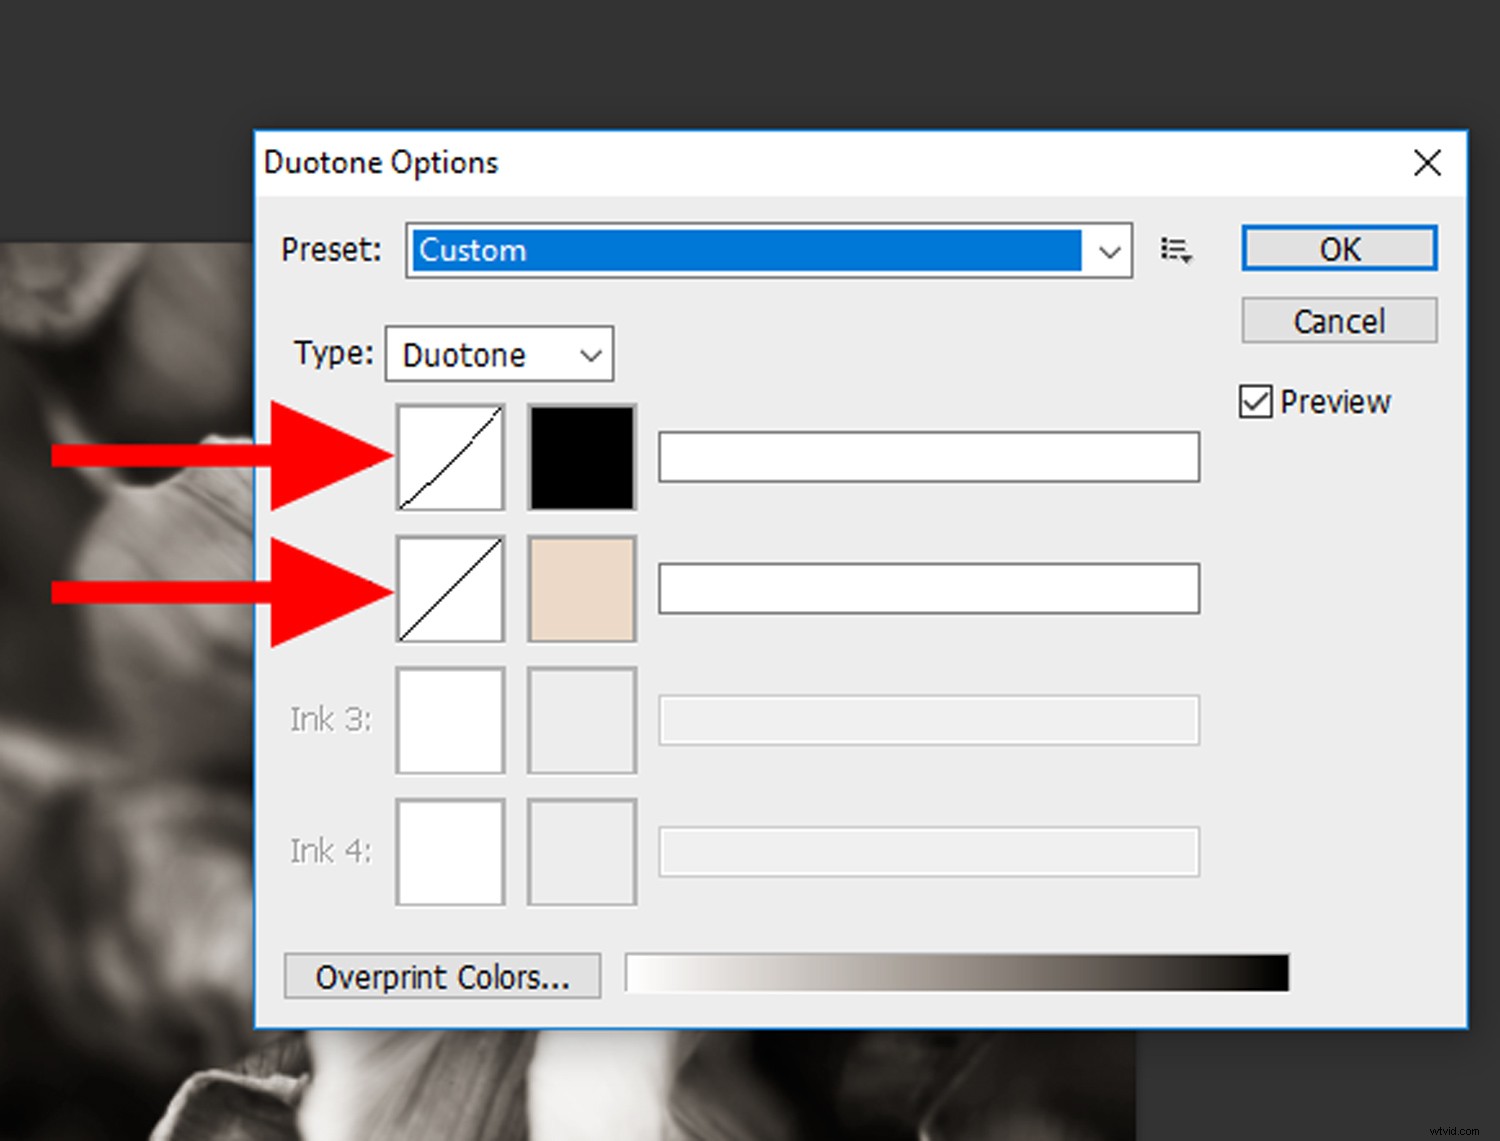Open the Ink 1 duotone curve editor
Image resolution: width=1500 pixels, height=1141 pixels.
pyautogui.click(x=449, y=457)
